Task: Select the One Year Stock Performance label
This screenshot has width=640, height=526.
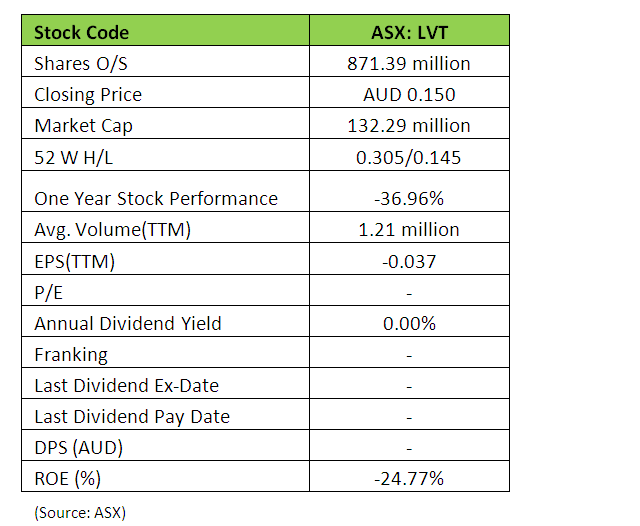Action: click(x=156, y=198)
